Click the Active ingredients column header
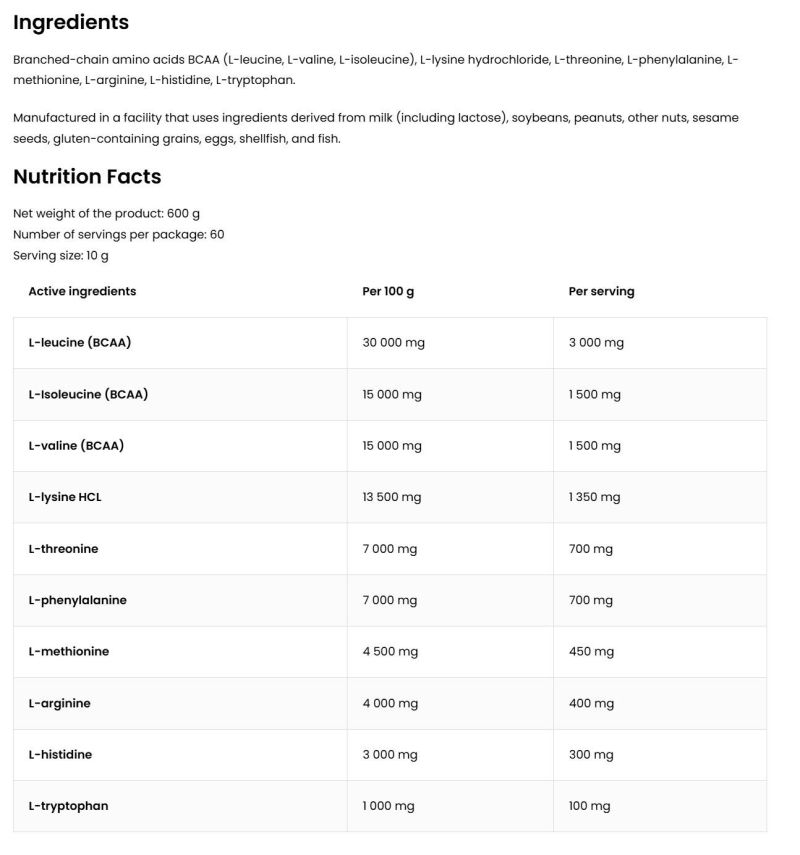 tap(82, 291)
